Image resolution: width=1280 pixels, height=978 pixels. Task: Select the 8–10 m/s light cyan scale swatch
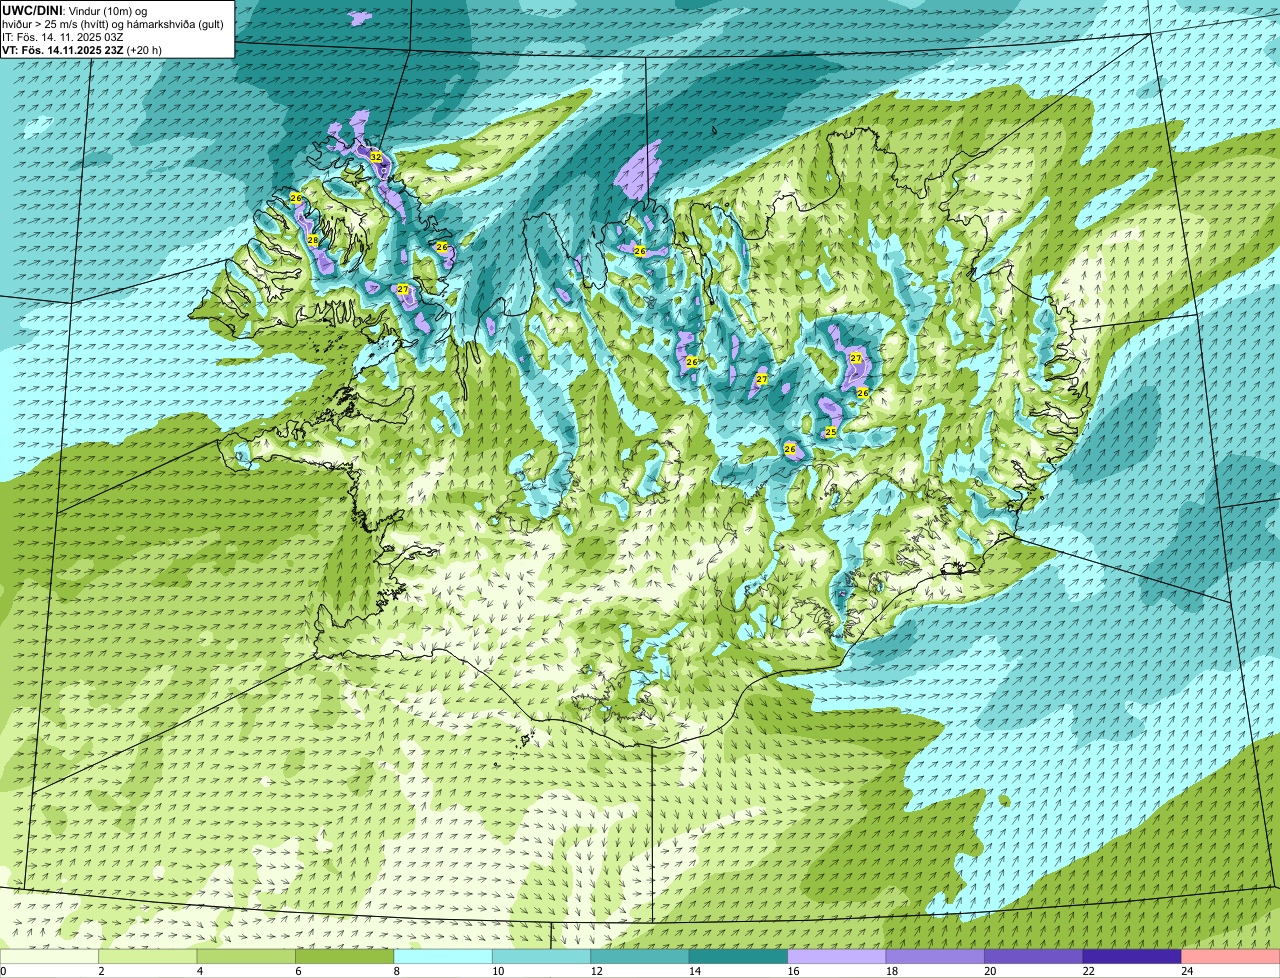(443, 956)
